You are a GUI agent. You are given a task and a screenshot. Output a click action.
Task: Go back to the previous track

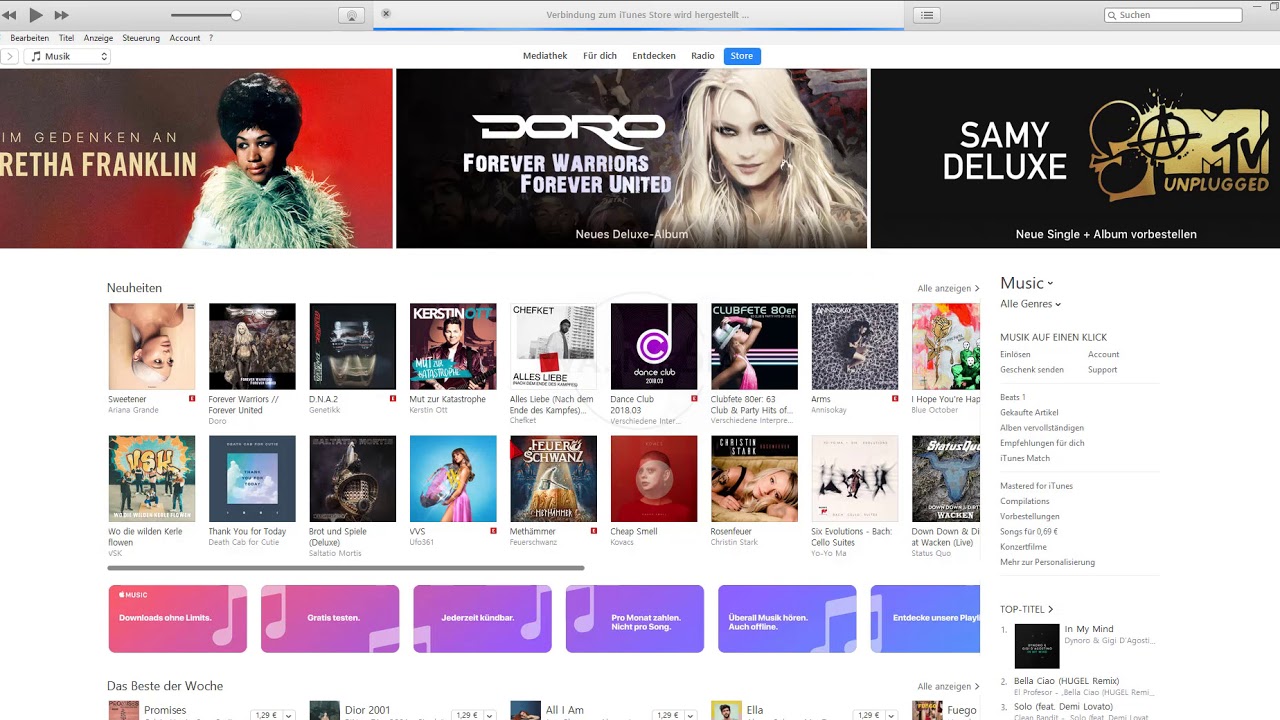9,15
